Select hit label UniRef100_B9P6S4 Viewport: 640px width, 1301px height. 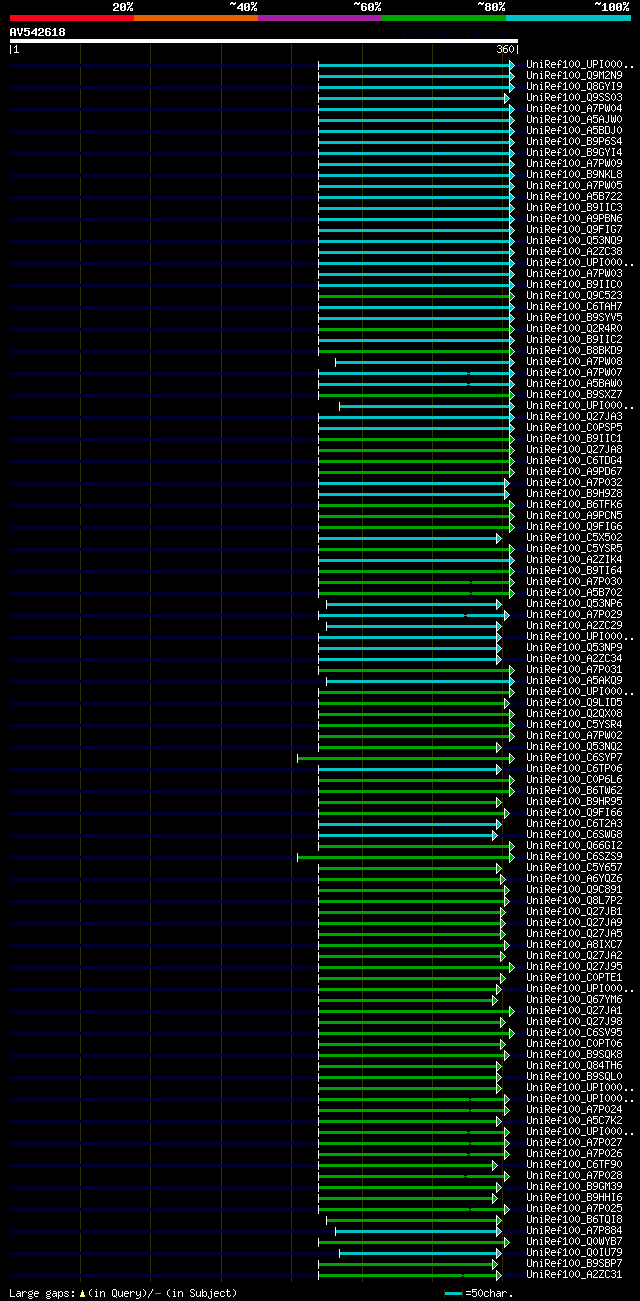pos(574,141)
